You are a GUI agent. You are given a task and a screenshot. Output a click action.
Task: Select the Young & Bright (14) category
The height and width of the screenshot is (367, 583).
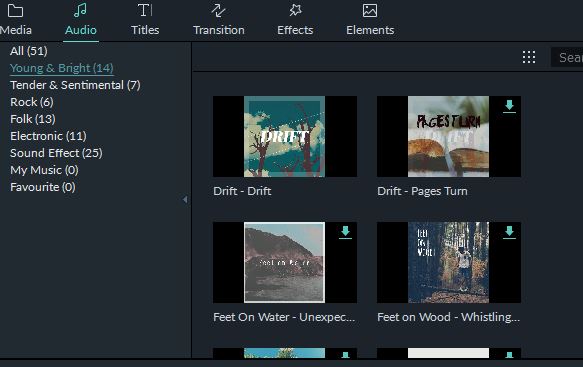tap(62, 68)
